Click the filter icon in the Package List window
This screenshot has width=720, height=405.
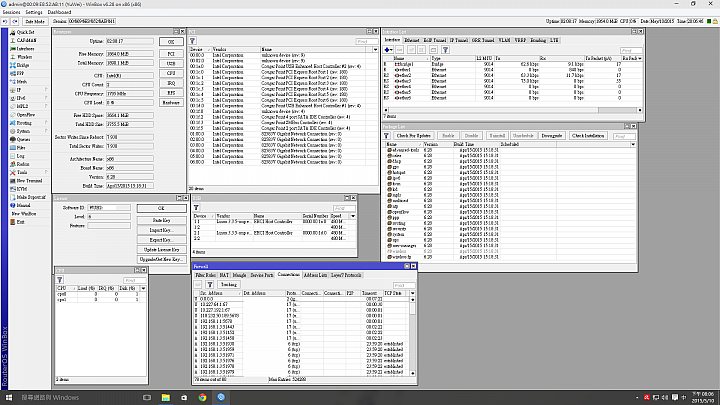pos(387,136)
